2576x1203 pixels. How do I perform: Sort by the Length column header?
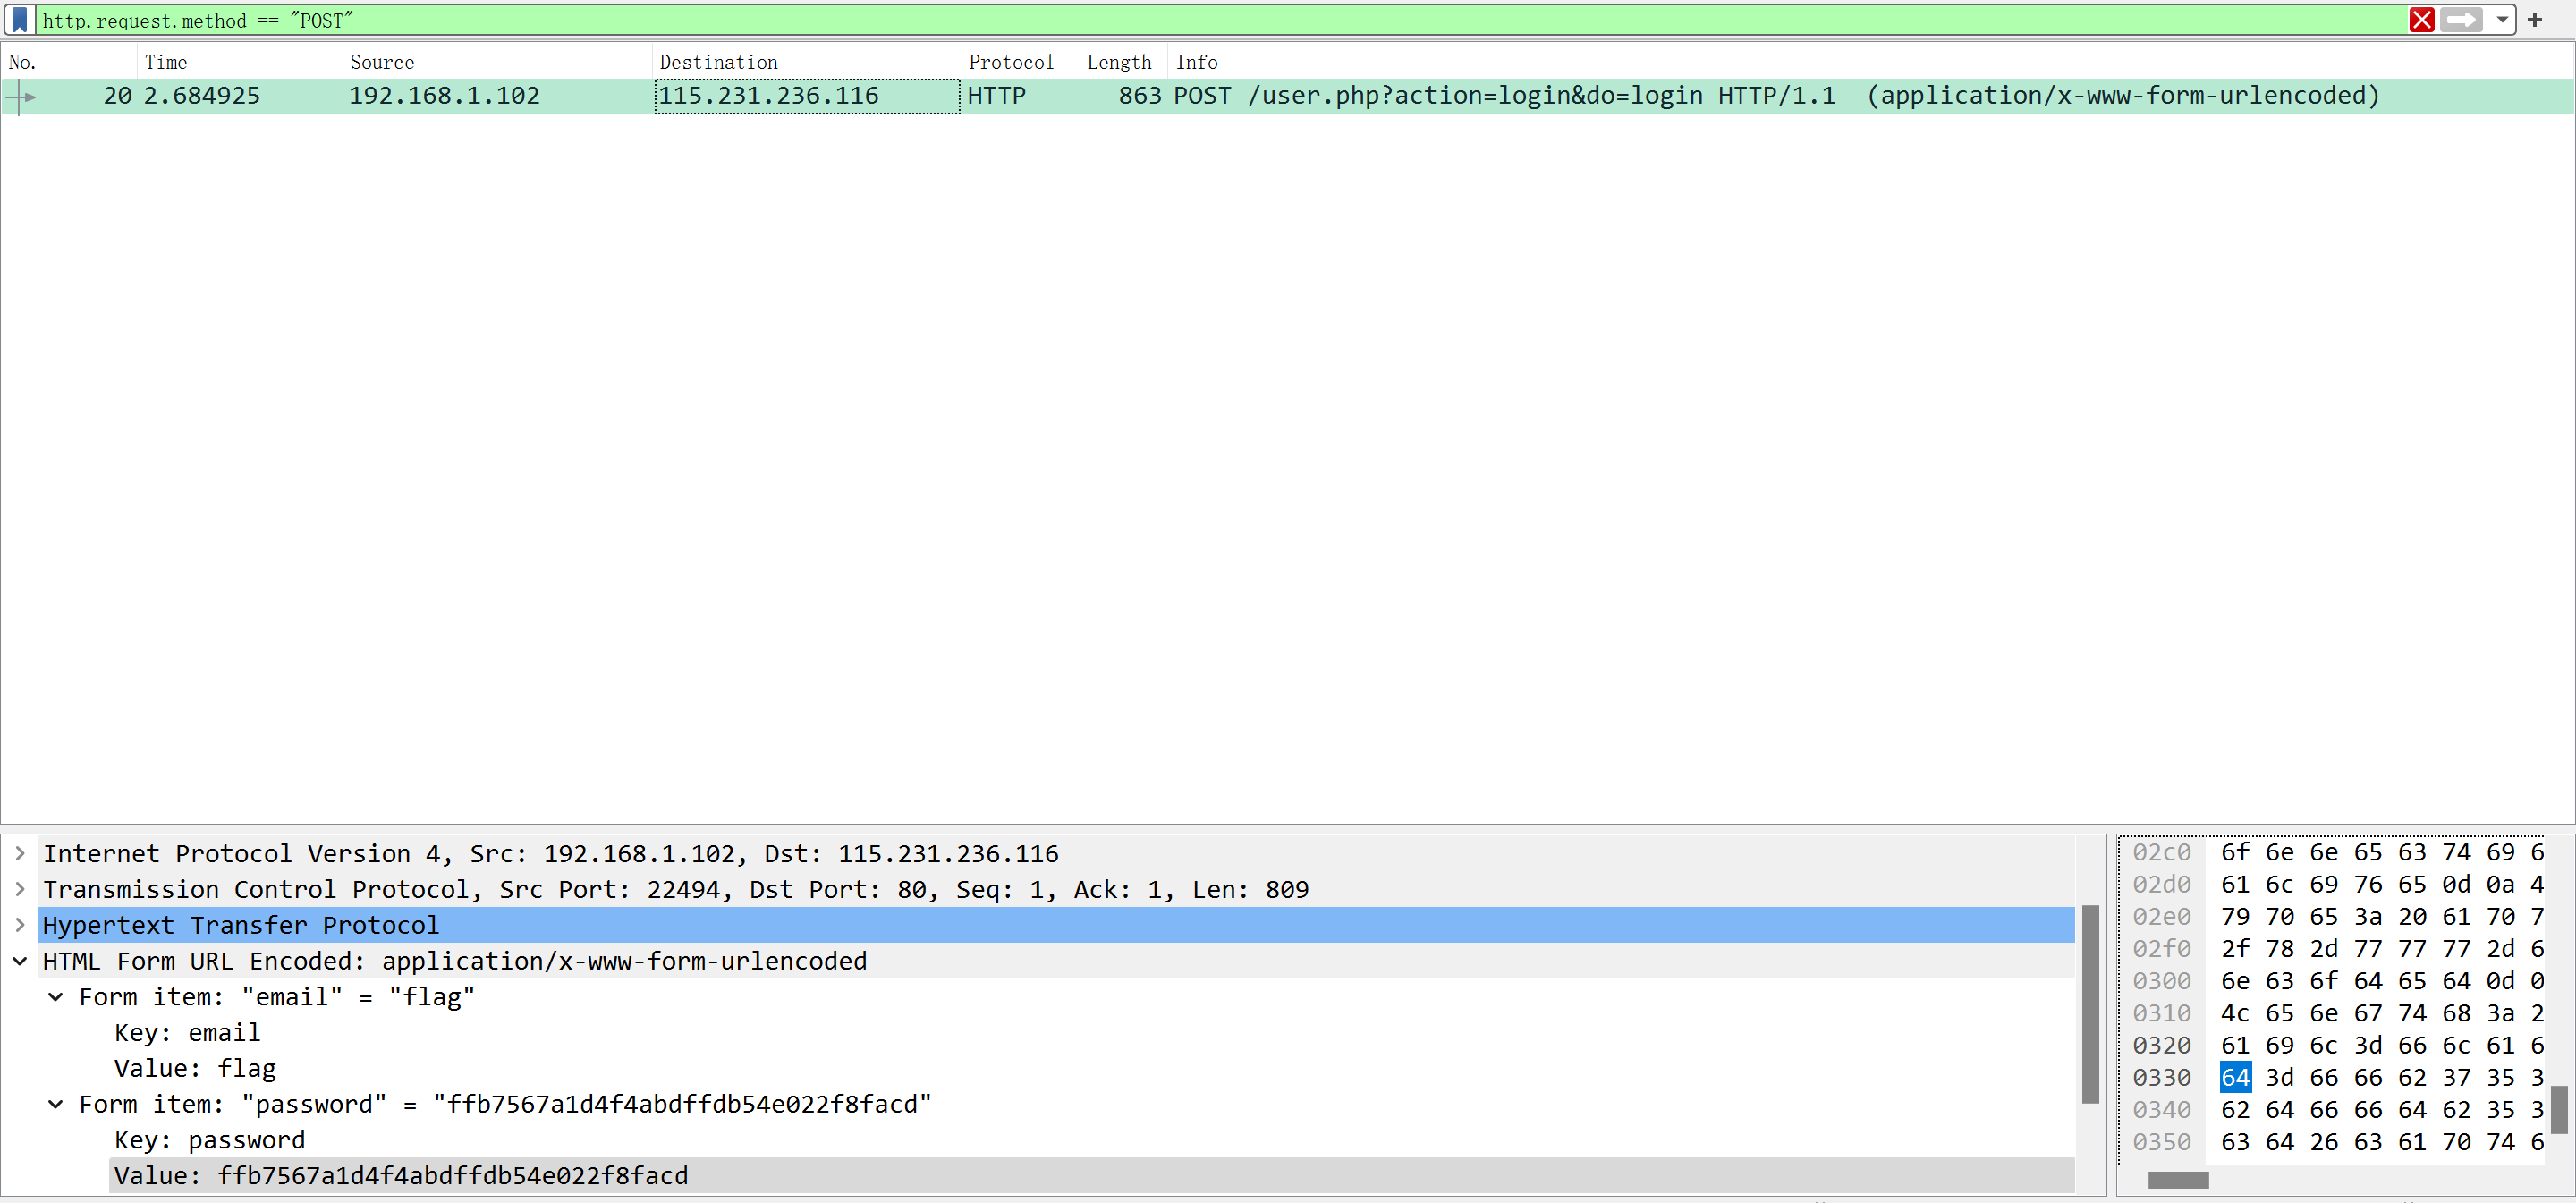pos(1123,62)
